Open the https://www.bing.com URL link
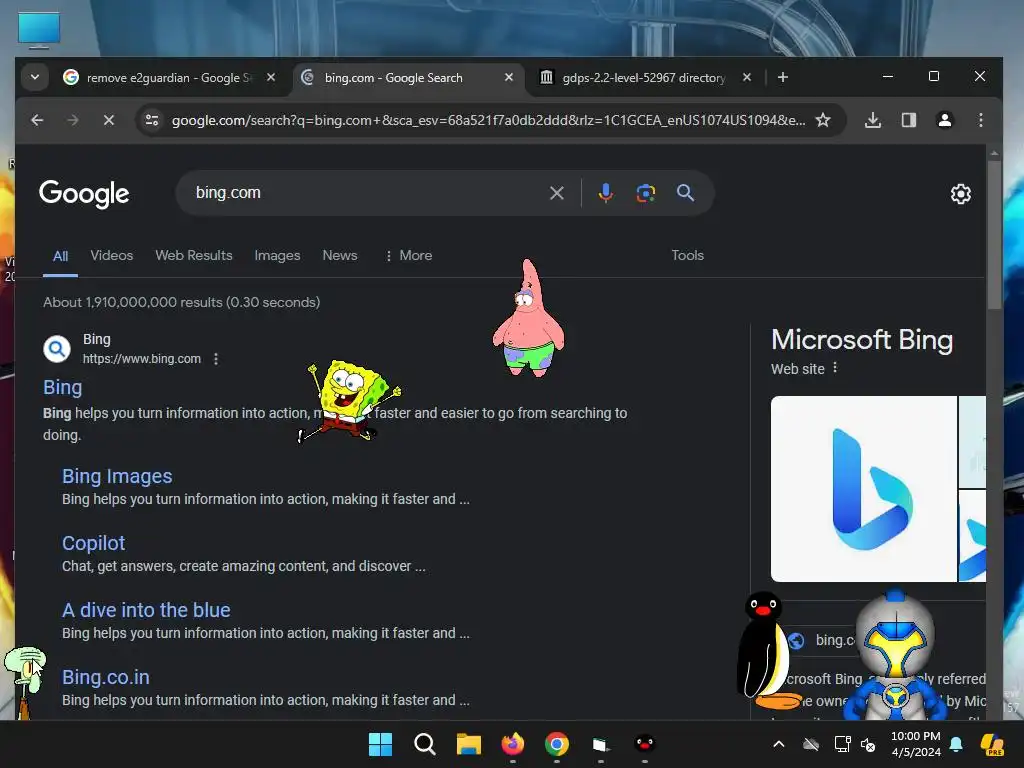Viewport: 1024px width, 768px height. pos(142,359)
